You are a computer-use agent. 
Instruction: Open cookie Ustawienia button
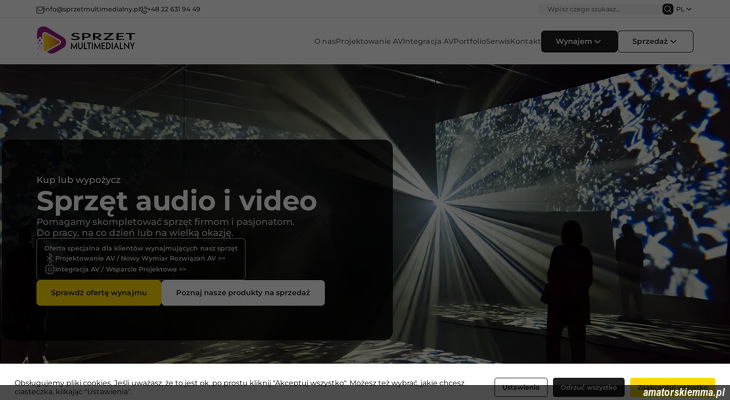click(x=520, y=387)
